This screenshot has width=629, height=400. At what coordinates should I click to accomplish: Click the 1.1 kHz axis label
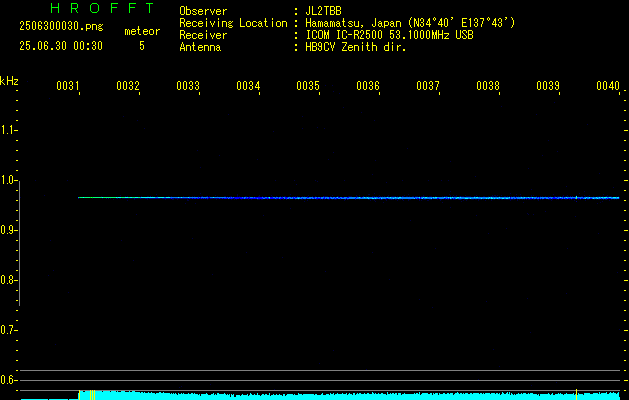pos(8,130)
